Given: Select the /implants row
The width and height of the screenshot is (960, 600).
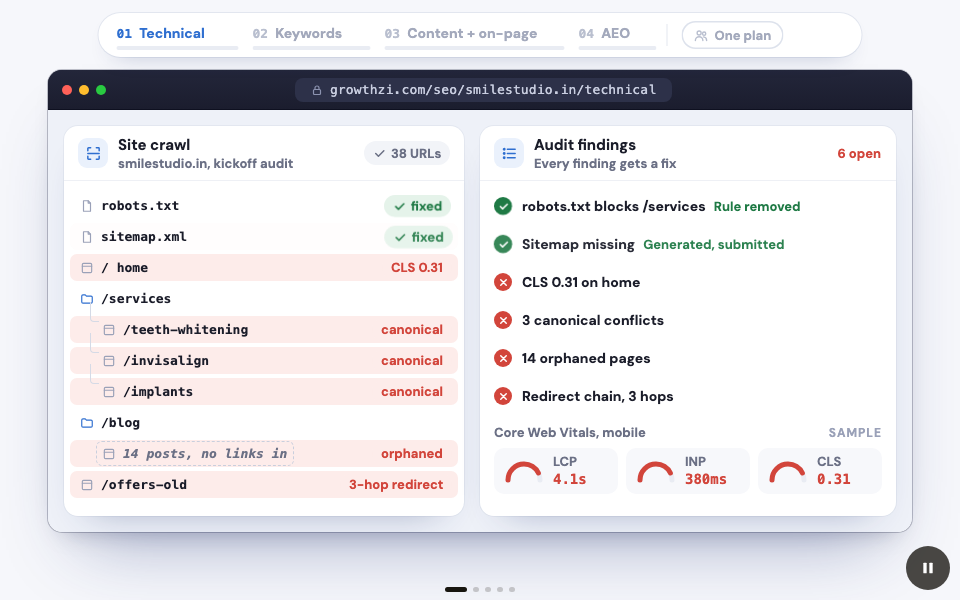Looking at the screenshot, I should click(x=264, y=392).
